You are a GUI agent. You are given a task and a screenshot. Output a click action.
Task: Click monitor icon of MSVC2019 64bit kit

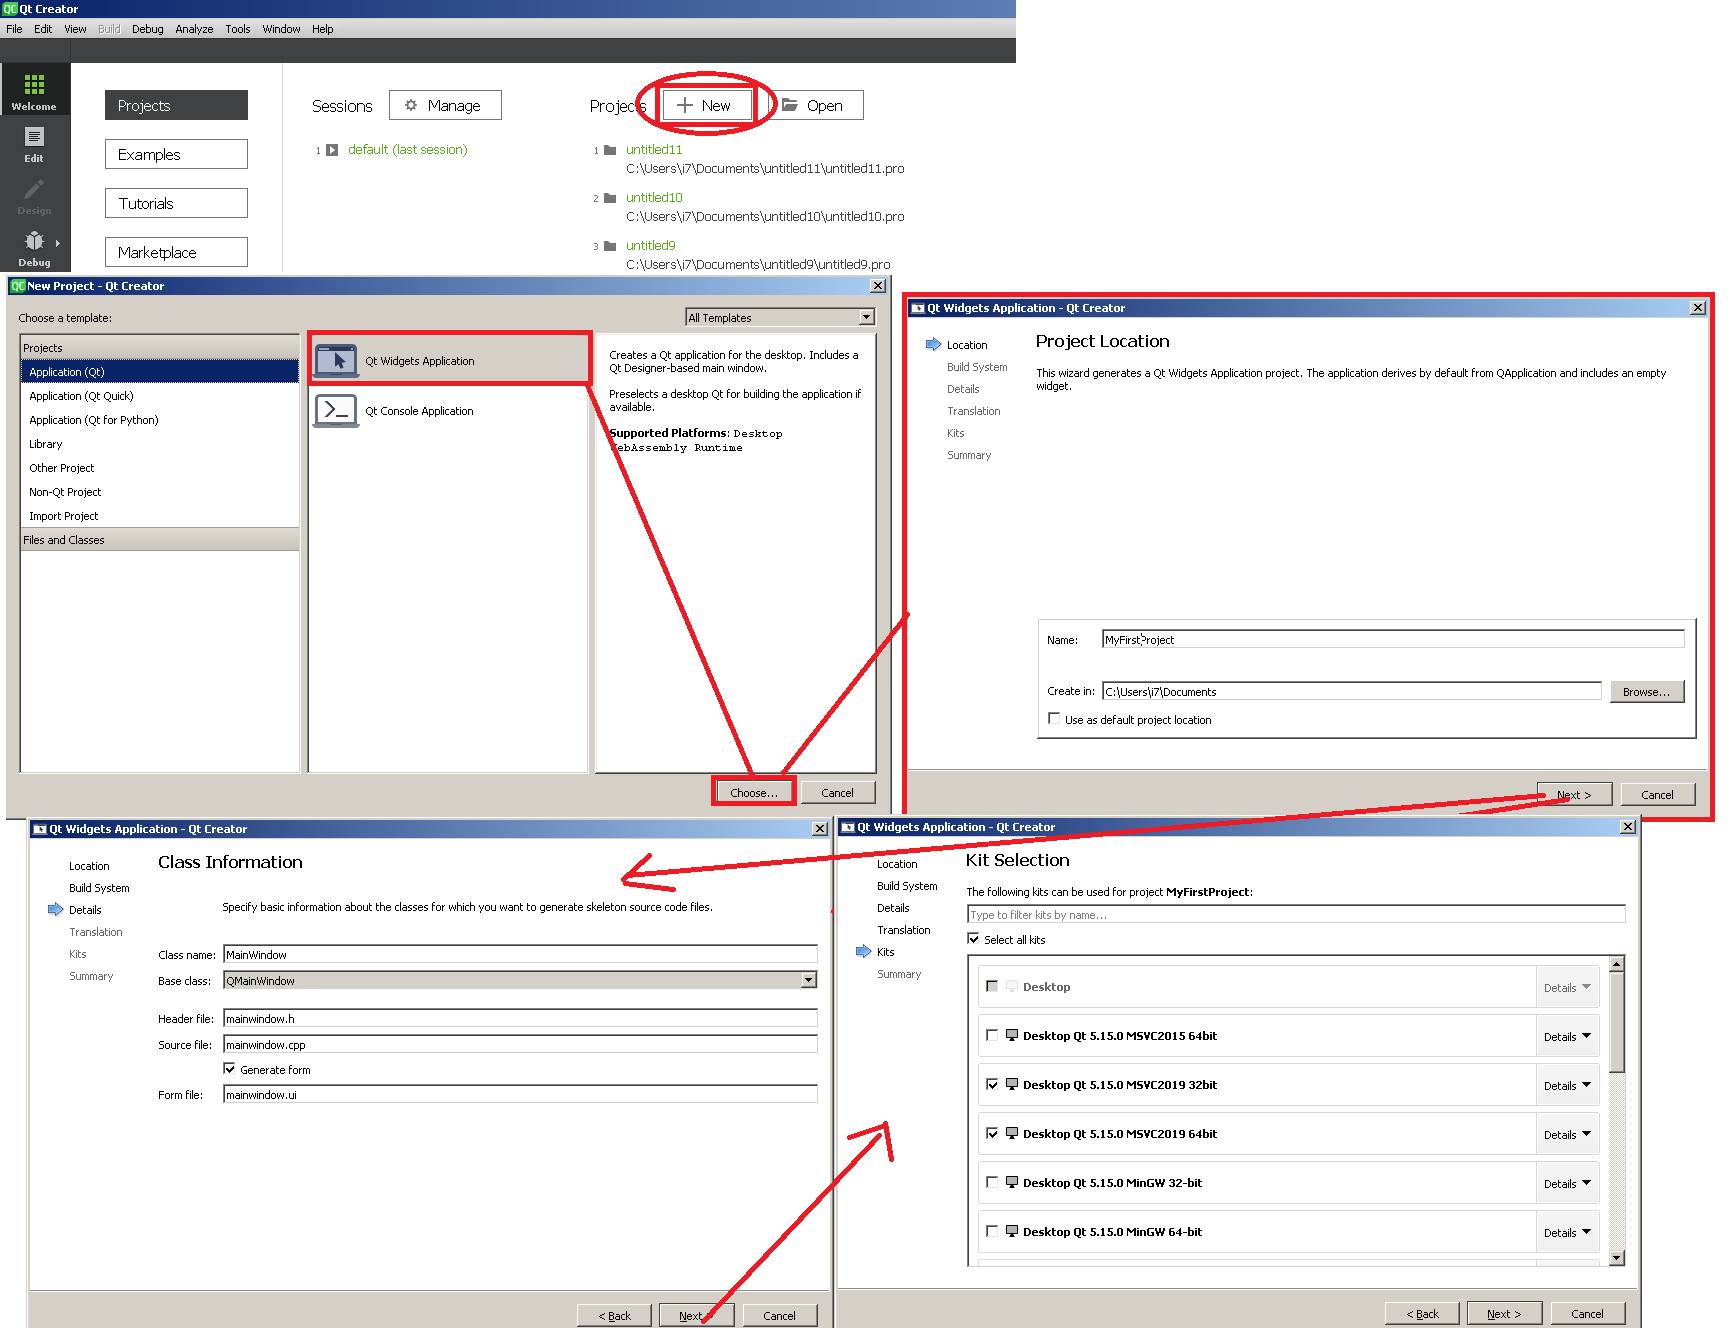pos(1012,1133)
